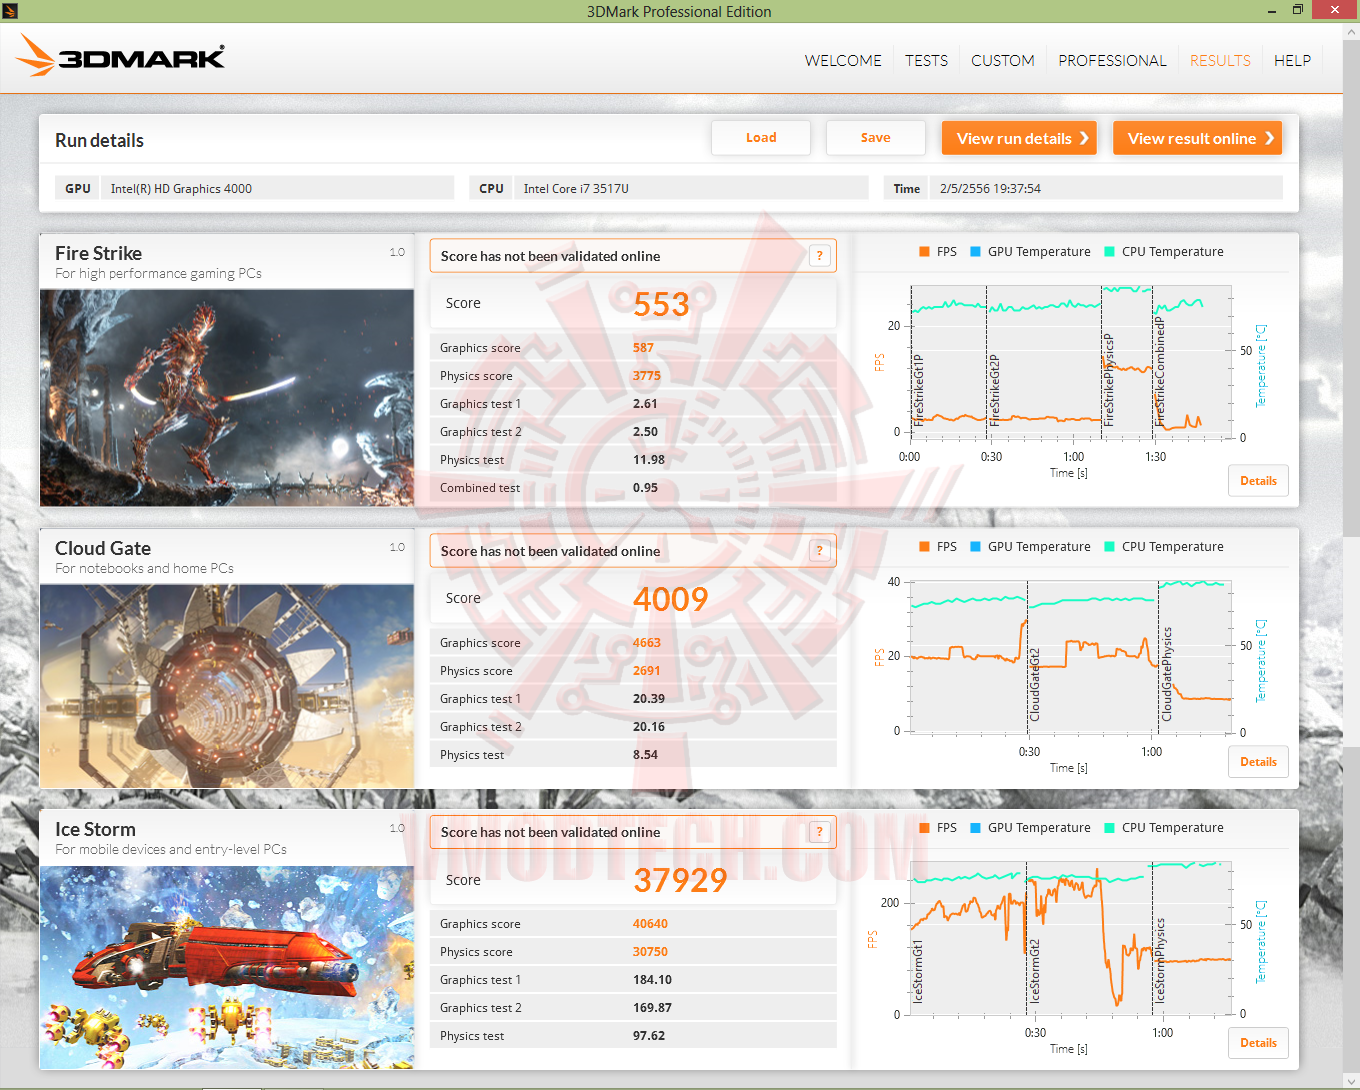Click the Fire Strike Physics score 3775
1360x1090 pixels.
coord(646,376)
